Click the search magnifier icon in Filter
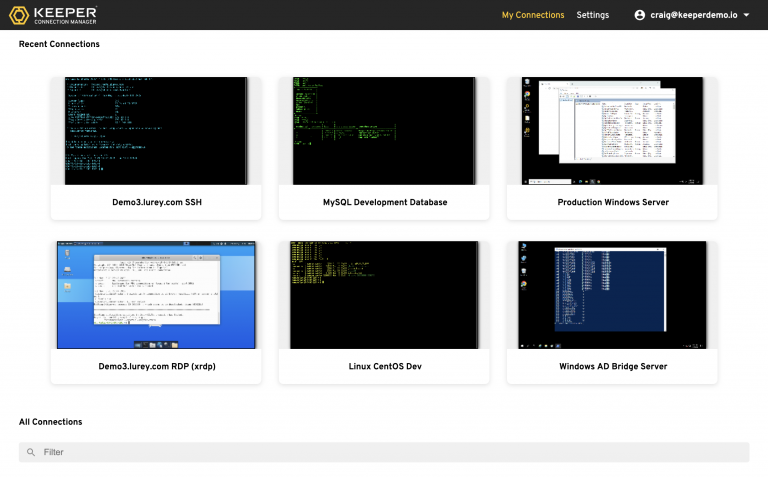 (x=31, y=452)
